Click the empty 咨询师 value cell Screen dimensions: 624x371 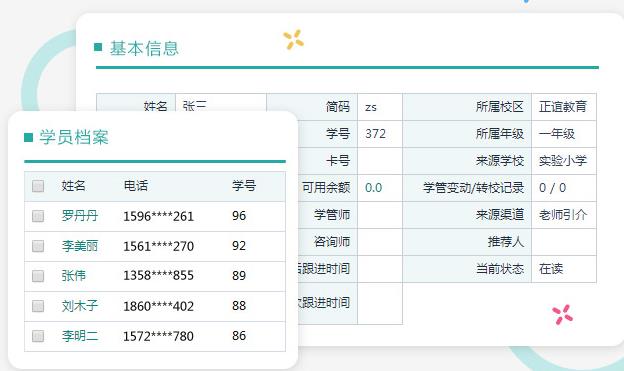click(380, 242)
